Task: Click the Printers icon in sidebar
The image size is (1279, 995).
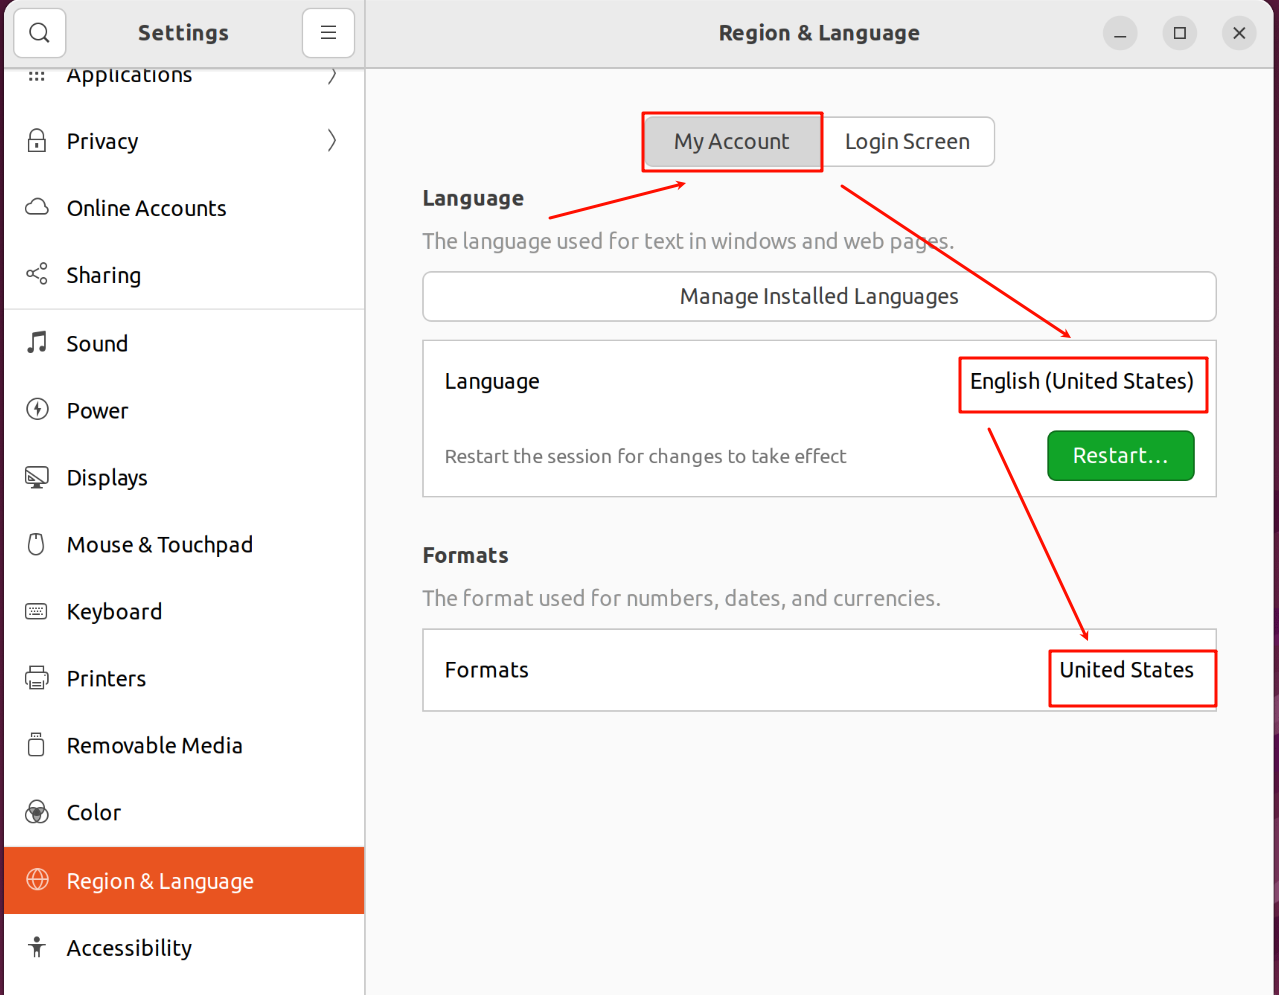Action: 37,678
